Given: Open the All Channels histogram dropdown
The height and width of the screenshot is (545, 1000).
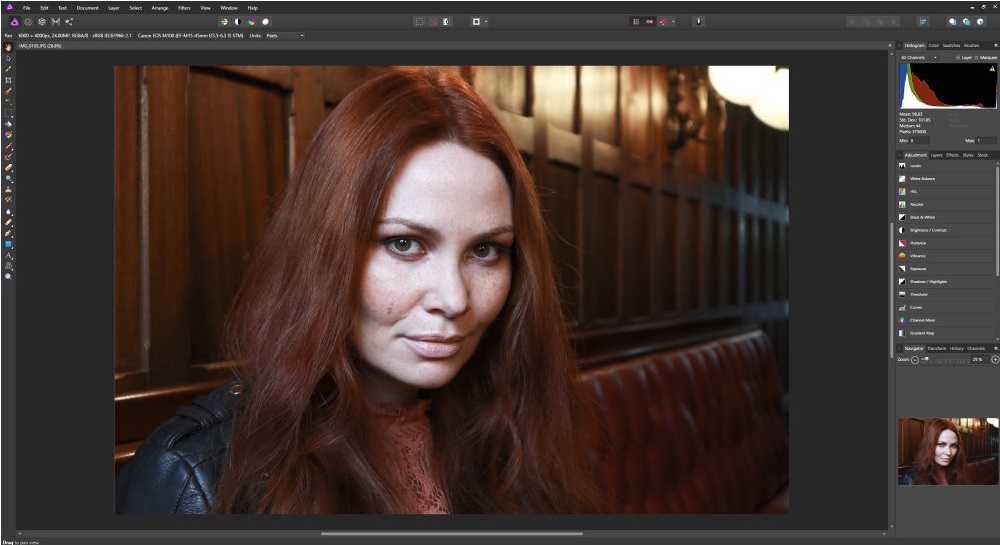Looking at the screenshot, I should coord(918,57).
